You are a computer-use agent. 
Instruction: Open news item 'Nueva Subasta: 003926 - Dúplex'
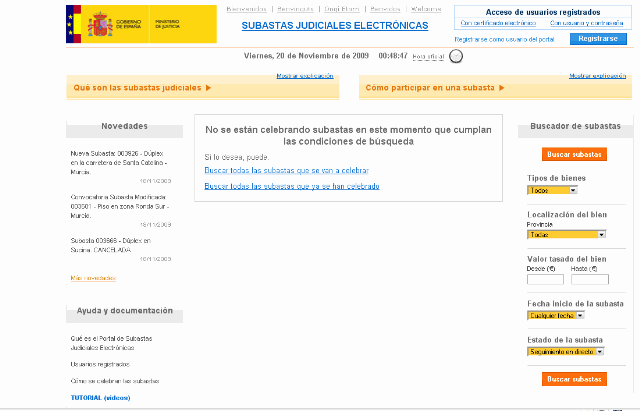(x=119, y=162)
